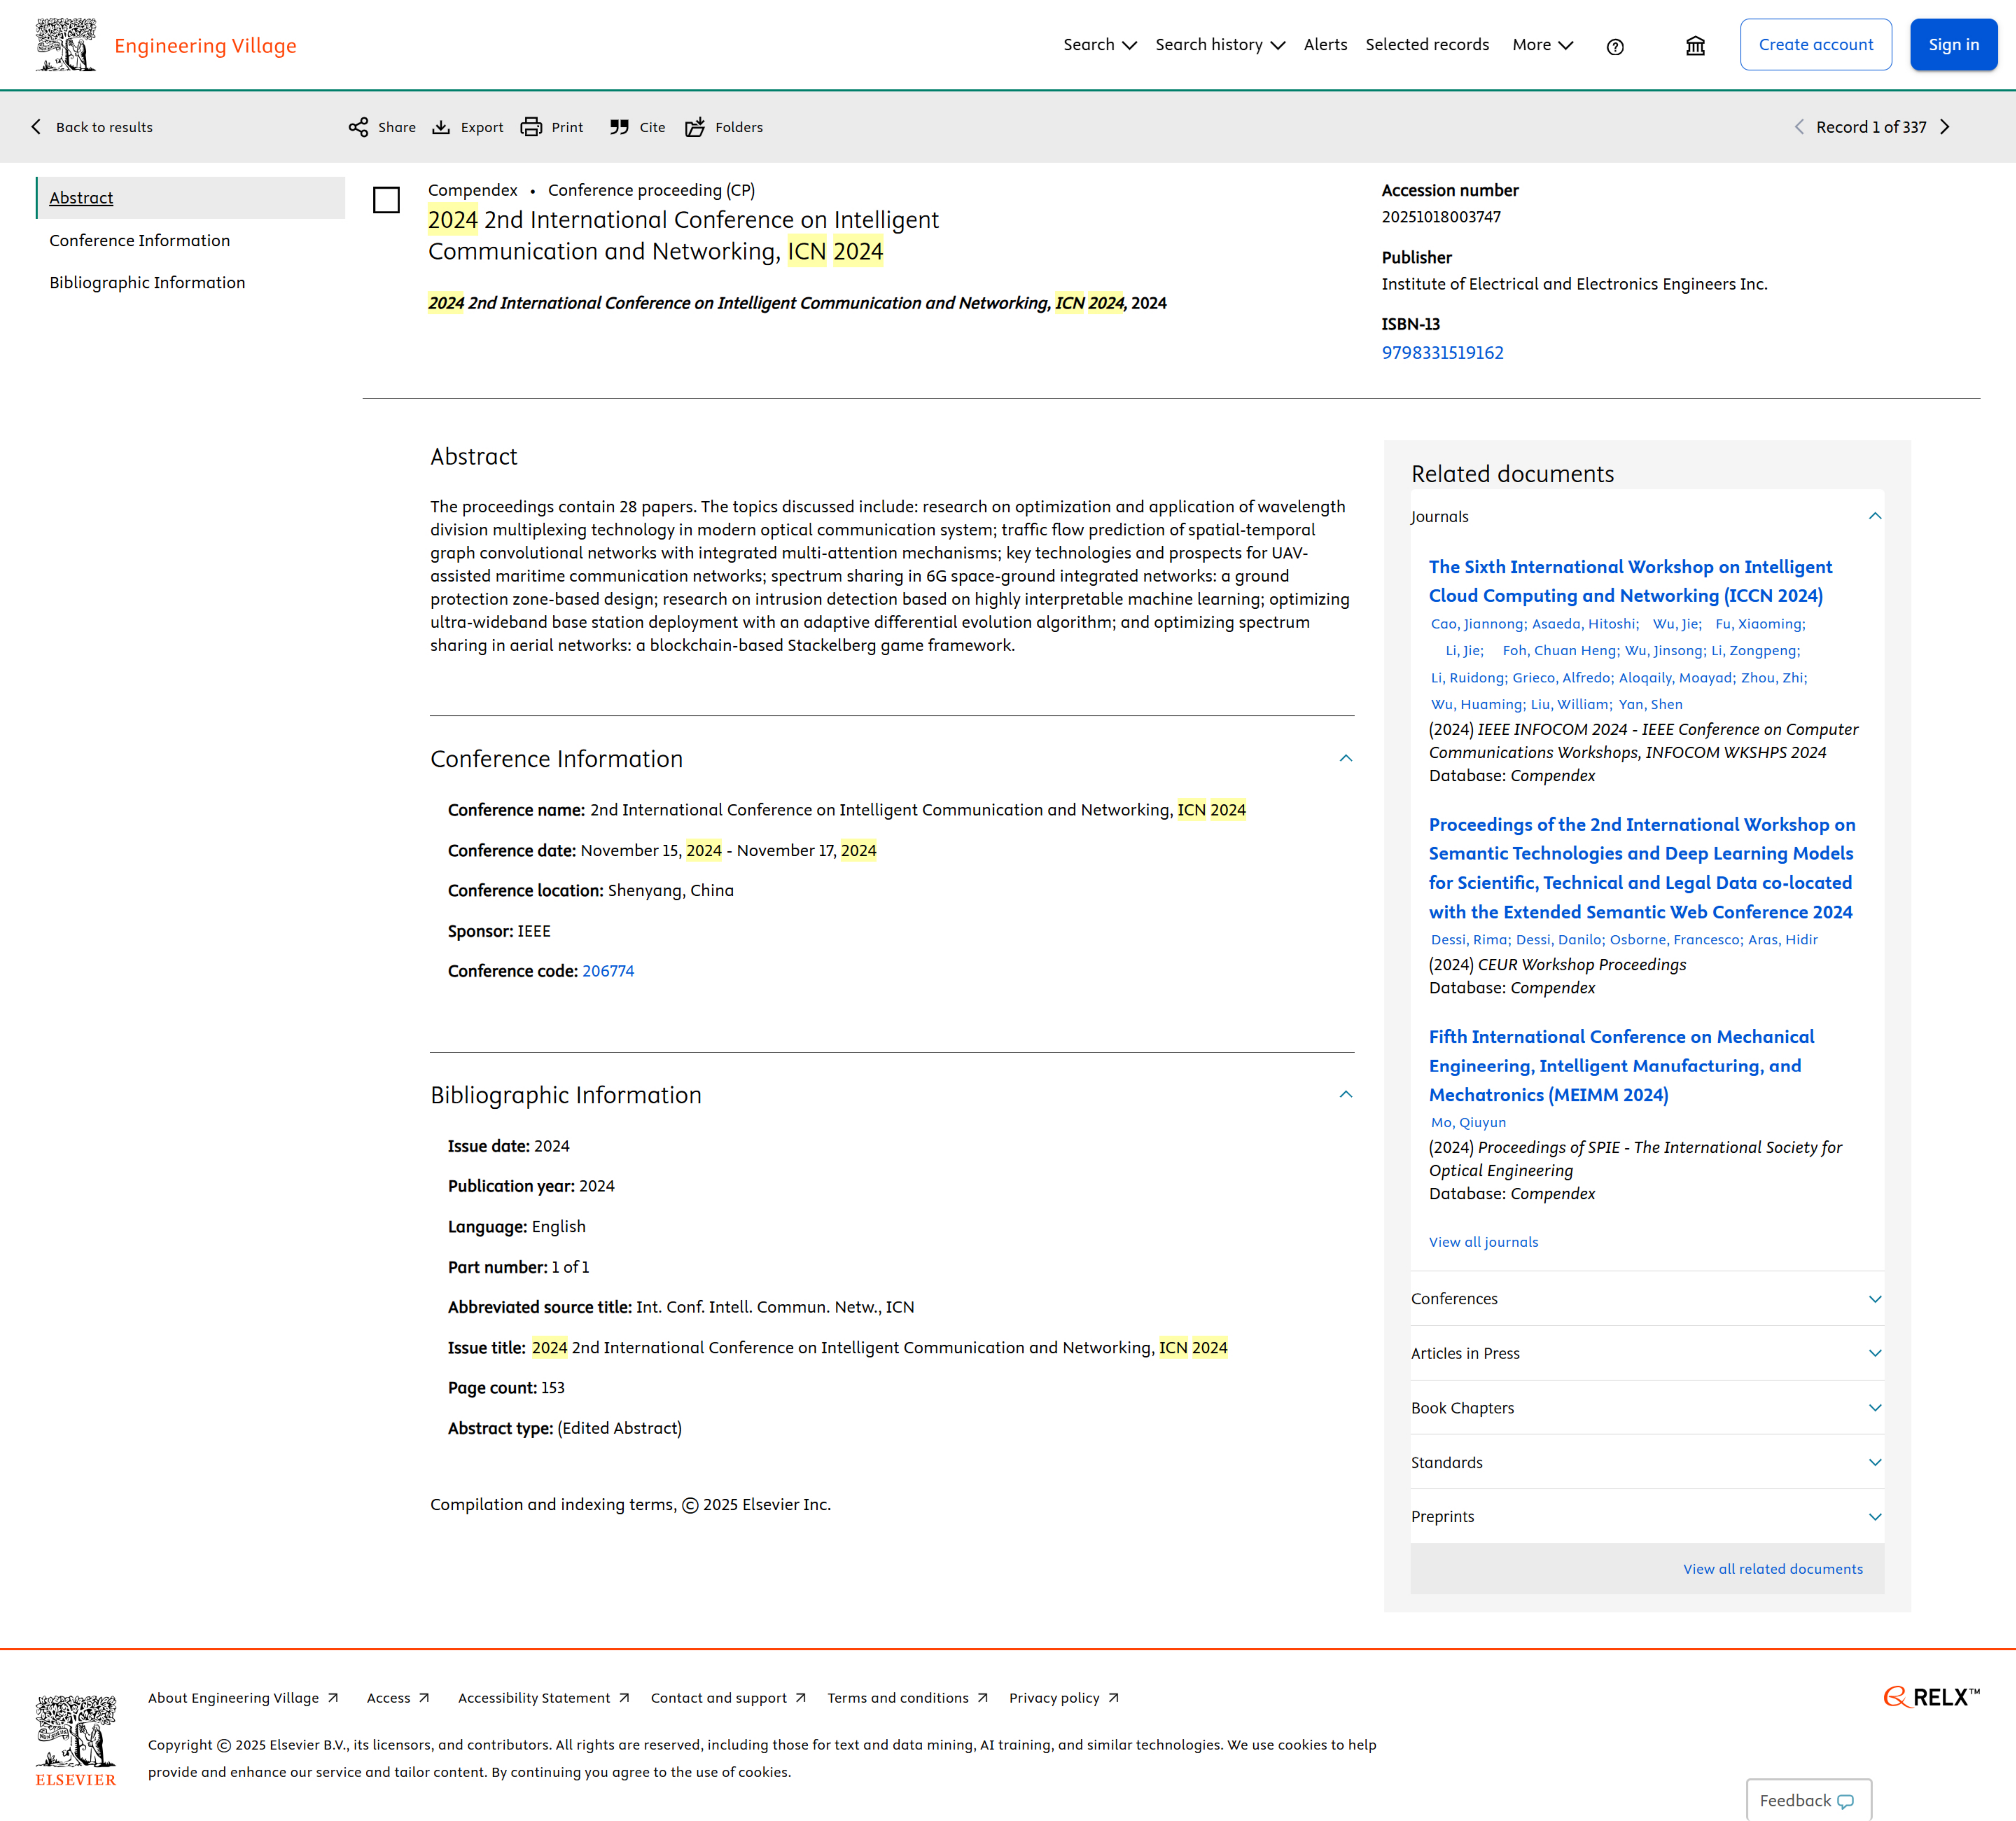Collapse the Bibliographic Information section
The height and width of the screenshot is (1821, 2016).
point(1346,1094)
